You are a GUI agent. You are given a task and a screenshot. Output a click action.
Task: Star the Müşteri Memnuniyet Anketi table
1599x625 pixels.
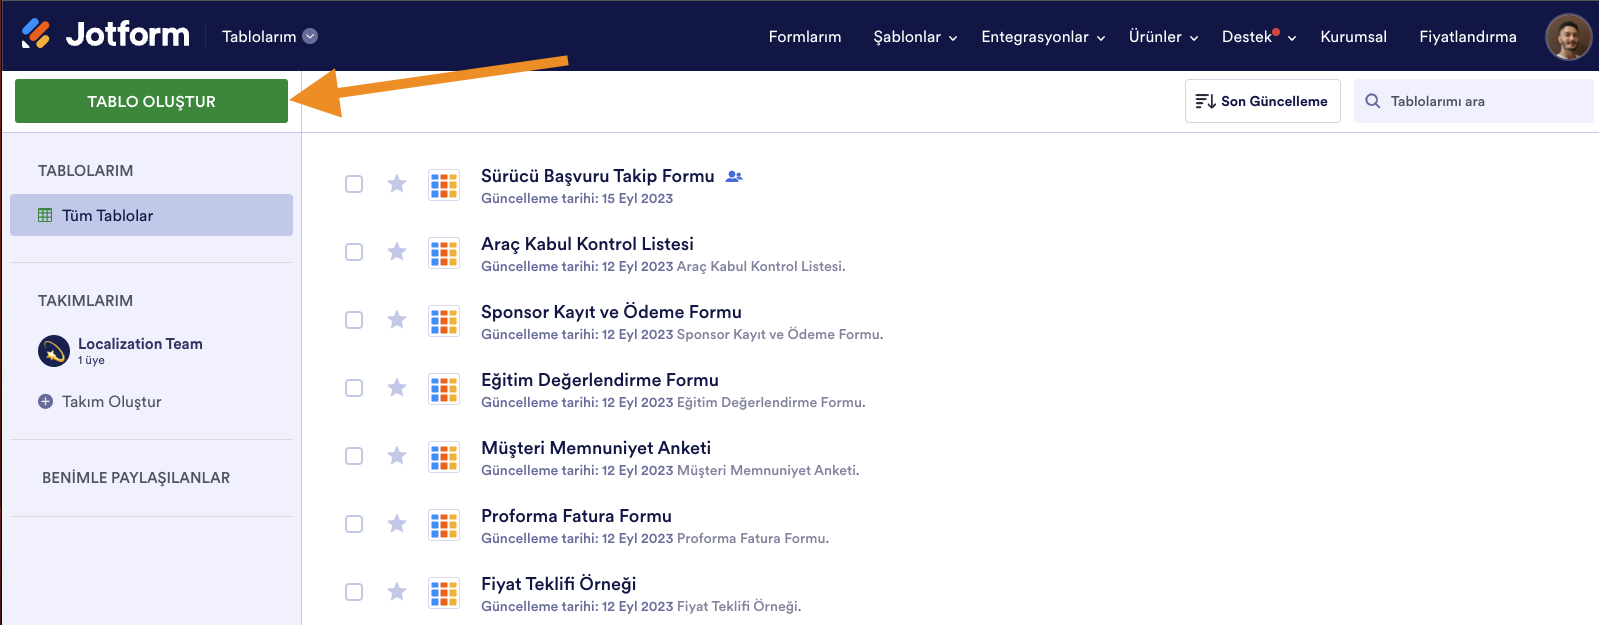tap(397, 456)
